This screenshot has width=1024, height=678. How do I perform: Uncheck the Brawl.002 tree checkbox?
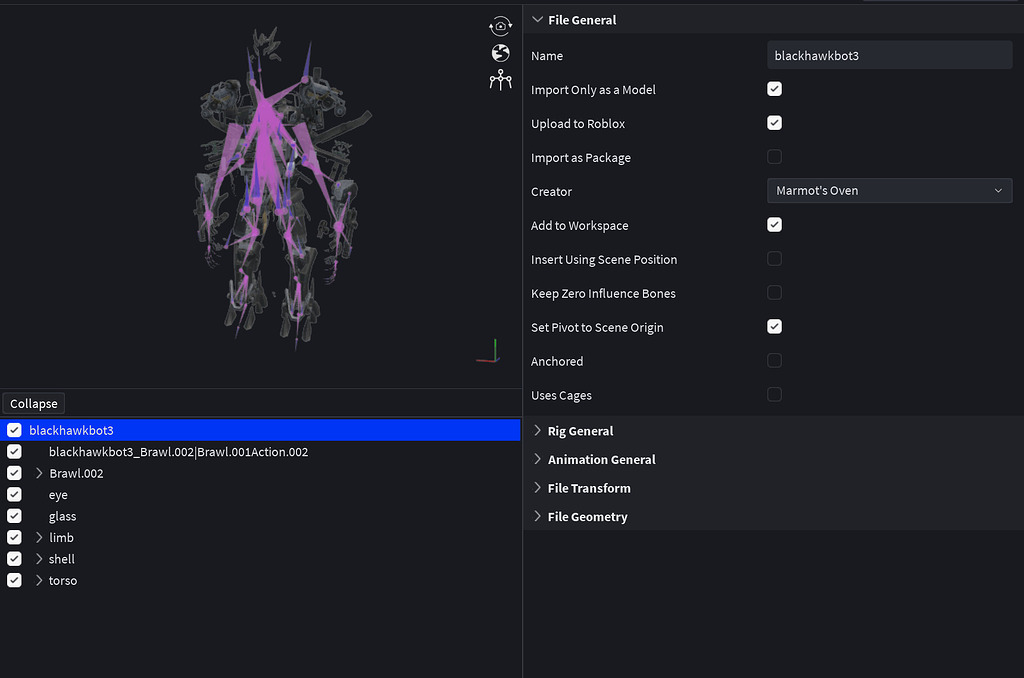click(14, 473)
